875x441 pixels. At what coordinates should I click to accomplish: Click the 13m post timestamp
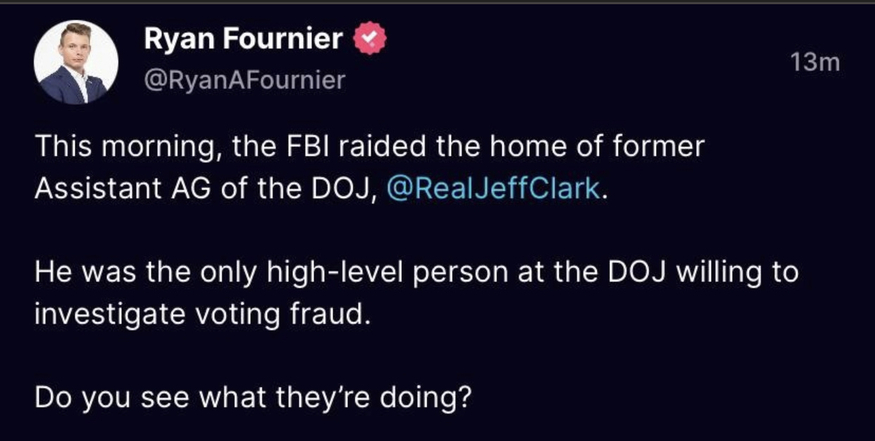tap(811, 62)
